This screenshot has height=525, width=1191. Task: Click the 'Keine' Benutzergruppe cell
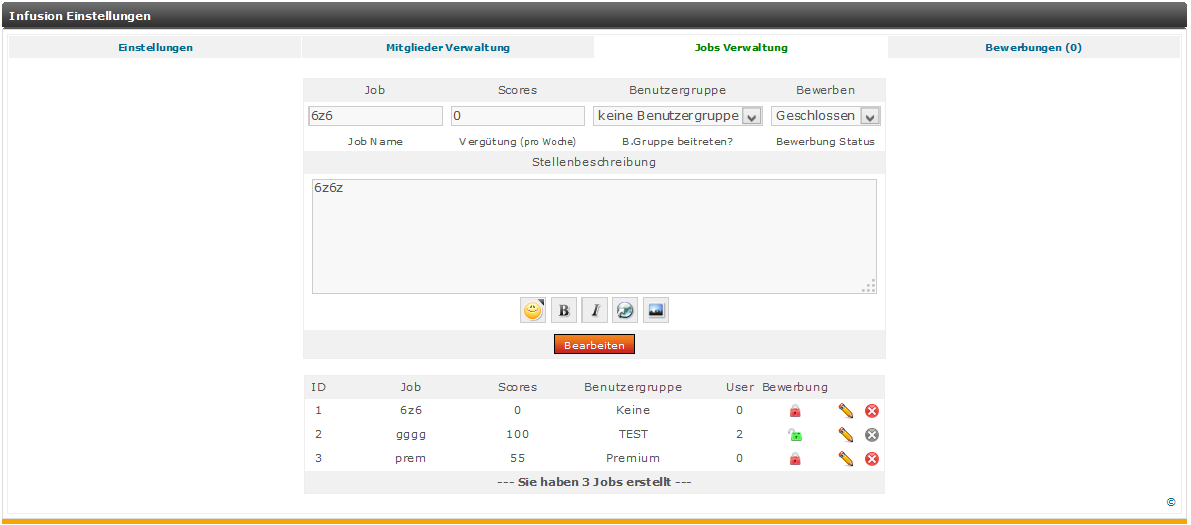coord(633,410)
